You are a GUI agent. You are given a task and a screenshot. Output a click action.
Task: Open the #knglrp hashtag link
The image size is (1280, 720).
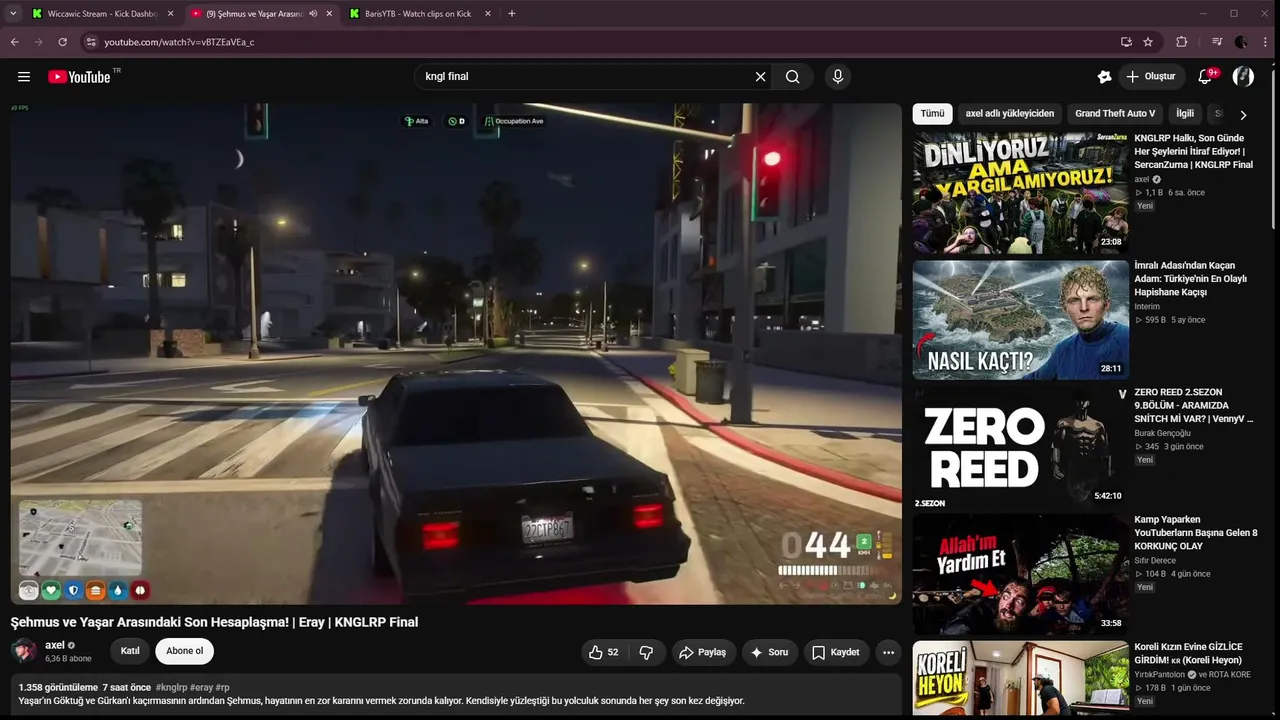point(171,688)
